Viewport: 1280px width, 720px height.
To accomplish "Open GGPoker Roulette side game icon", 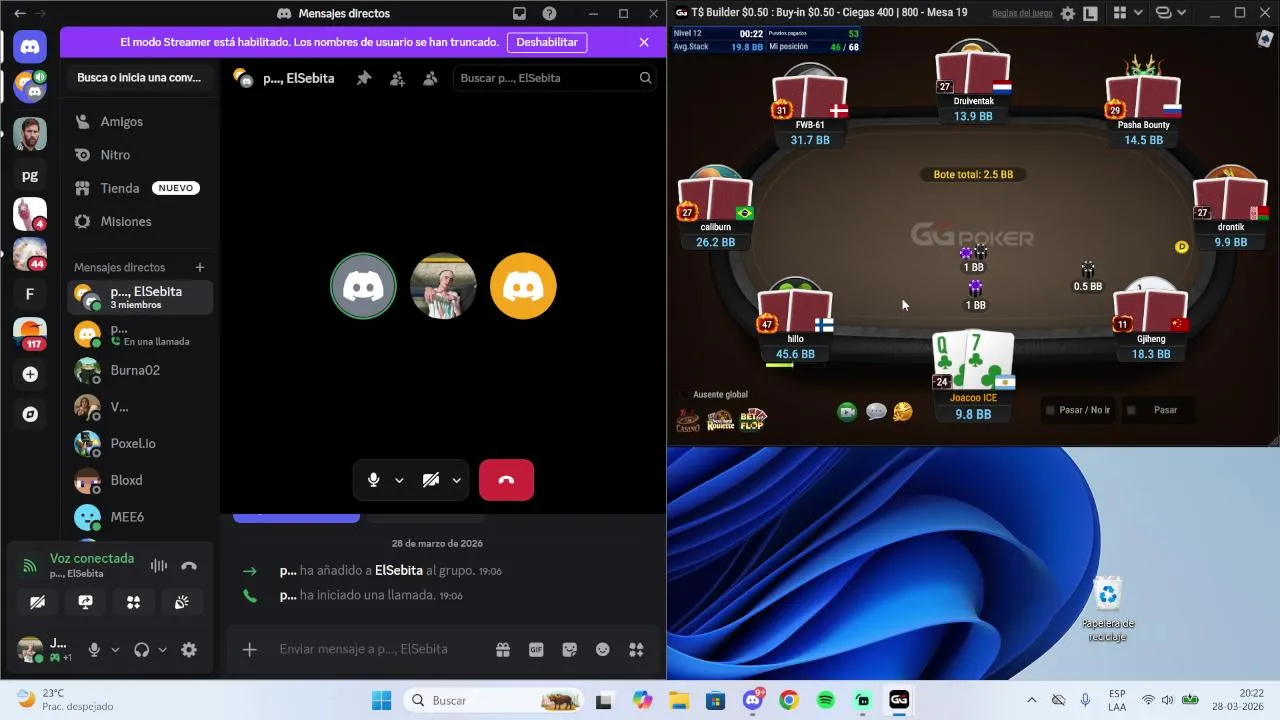I will (x=720, y=420).
